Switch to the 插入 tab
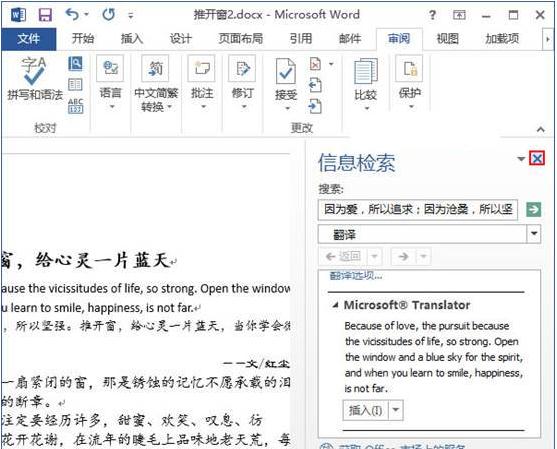This screenshot has height=449, width=557. tap(132, 38)
